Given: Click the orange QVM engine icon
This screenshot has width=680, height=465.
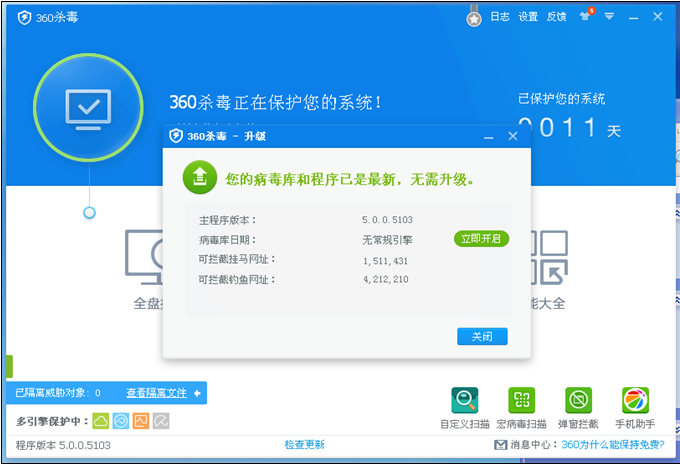Looking at the screenshot, I should point(141,421).
